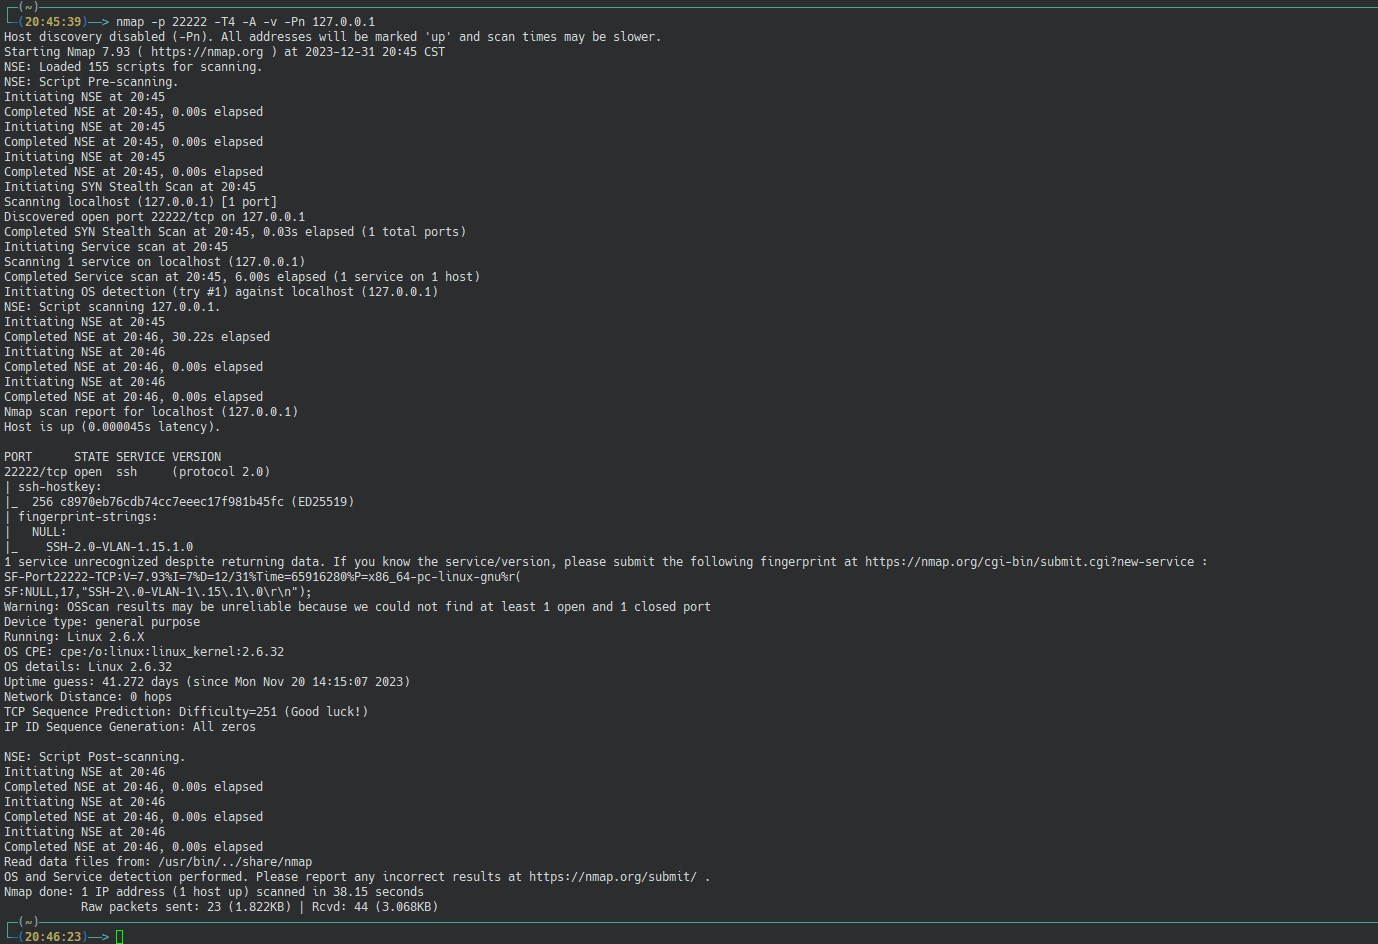Open the https://nmap.org link on the Starting Nmap line
Image resolution: width=1378 pixels, height=944 pixels.
tap(207, 52)
